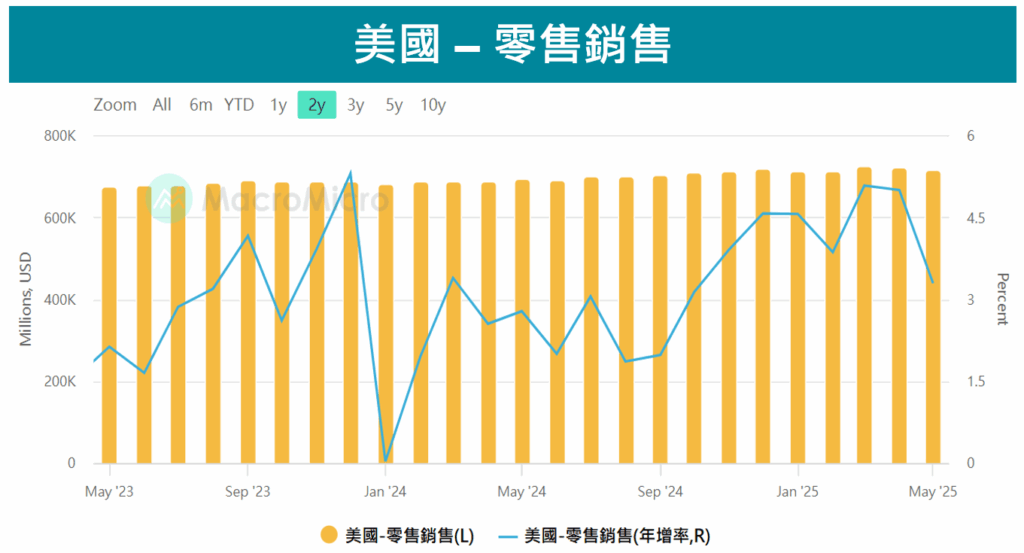Click the 800K left axis label
The width and height of the screenshot is (1024, 553).
pos(60,136)
